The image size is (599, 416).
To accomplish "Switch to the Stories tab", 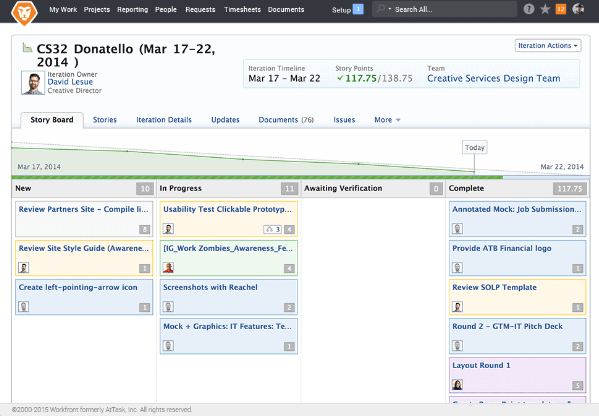I will (105, 120).
